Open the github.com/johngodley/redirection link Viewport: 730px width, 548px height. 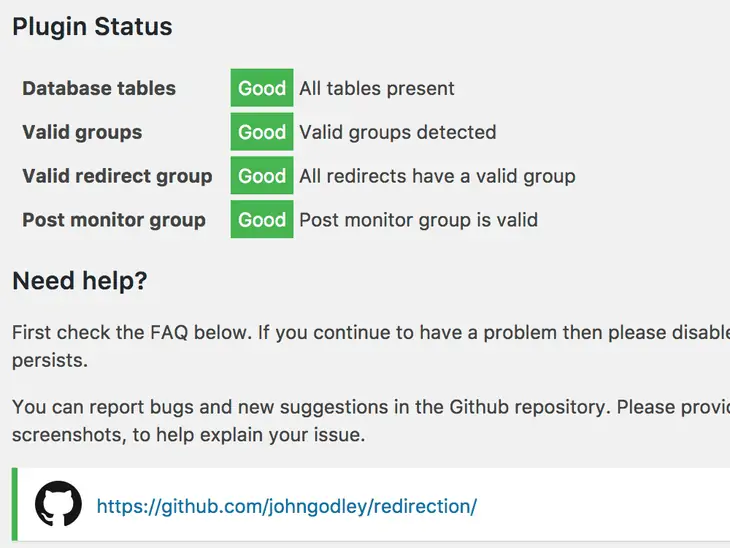(286, 506)
